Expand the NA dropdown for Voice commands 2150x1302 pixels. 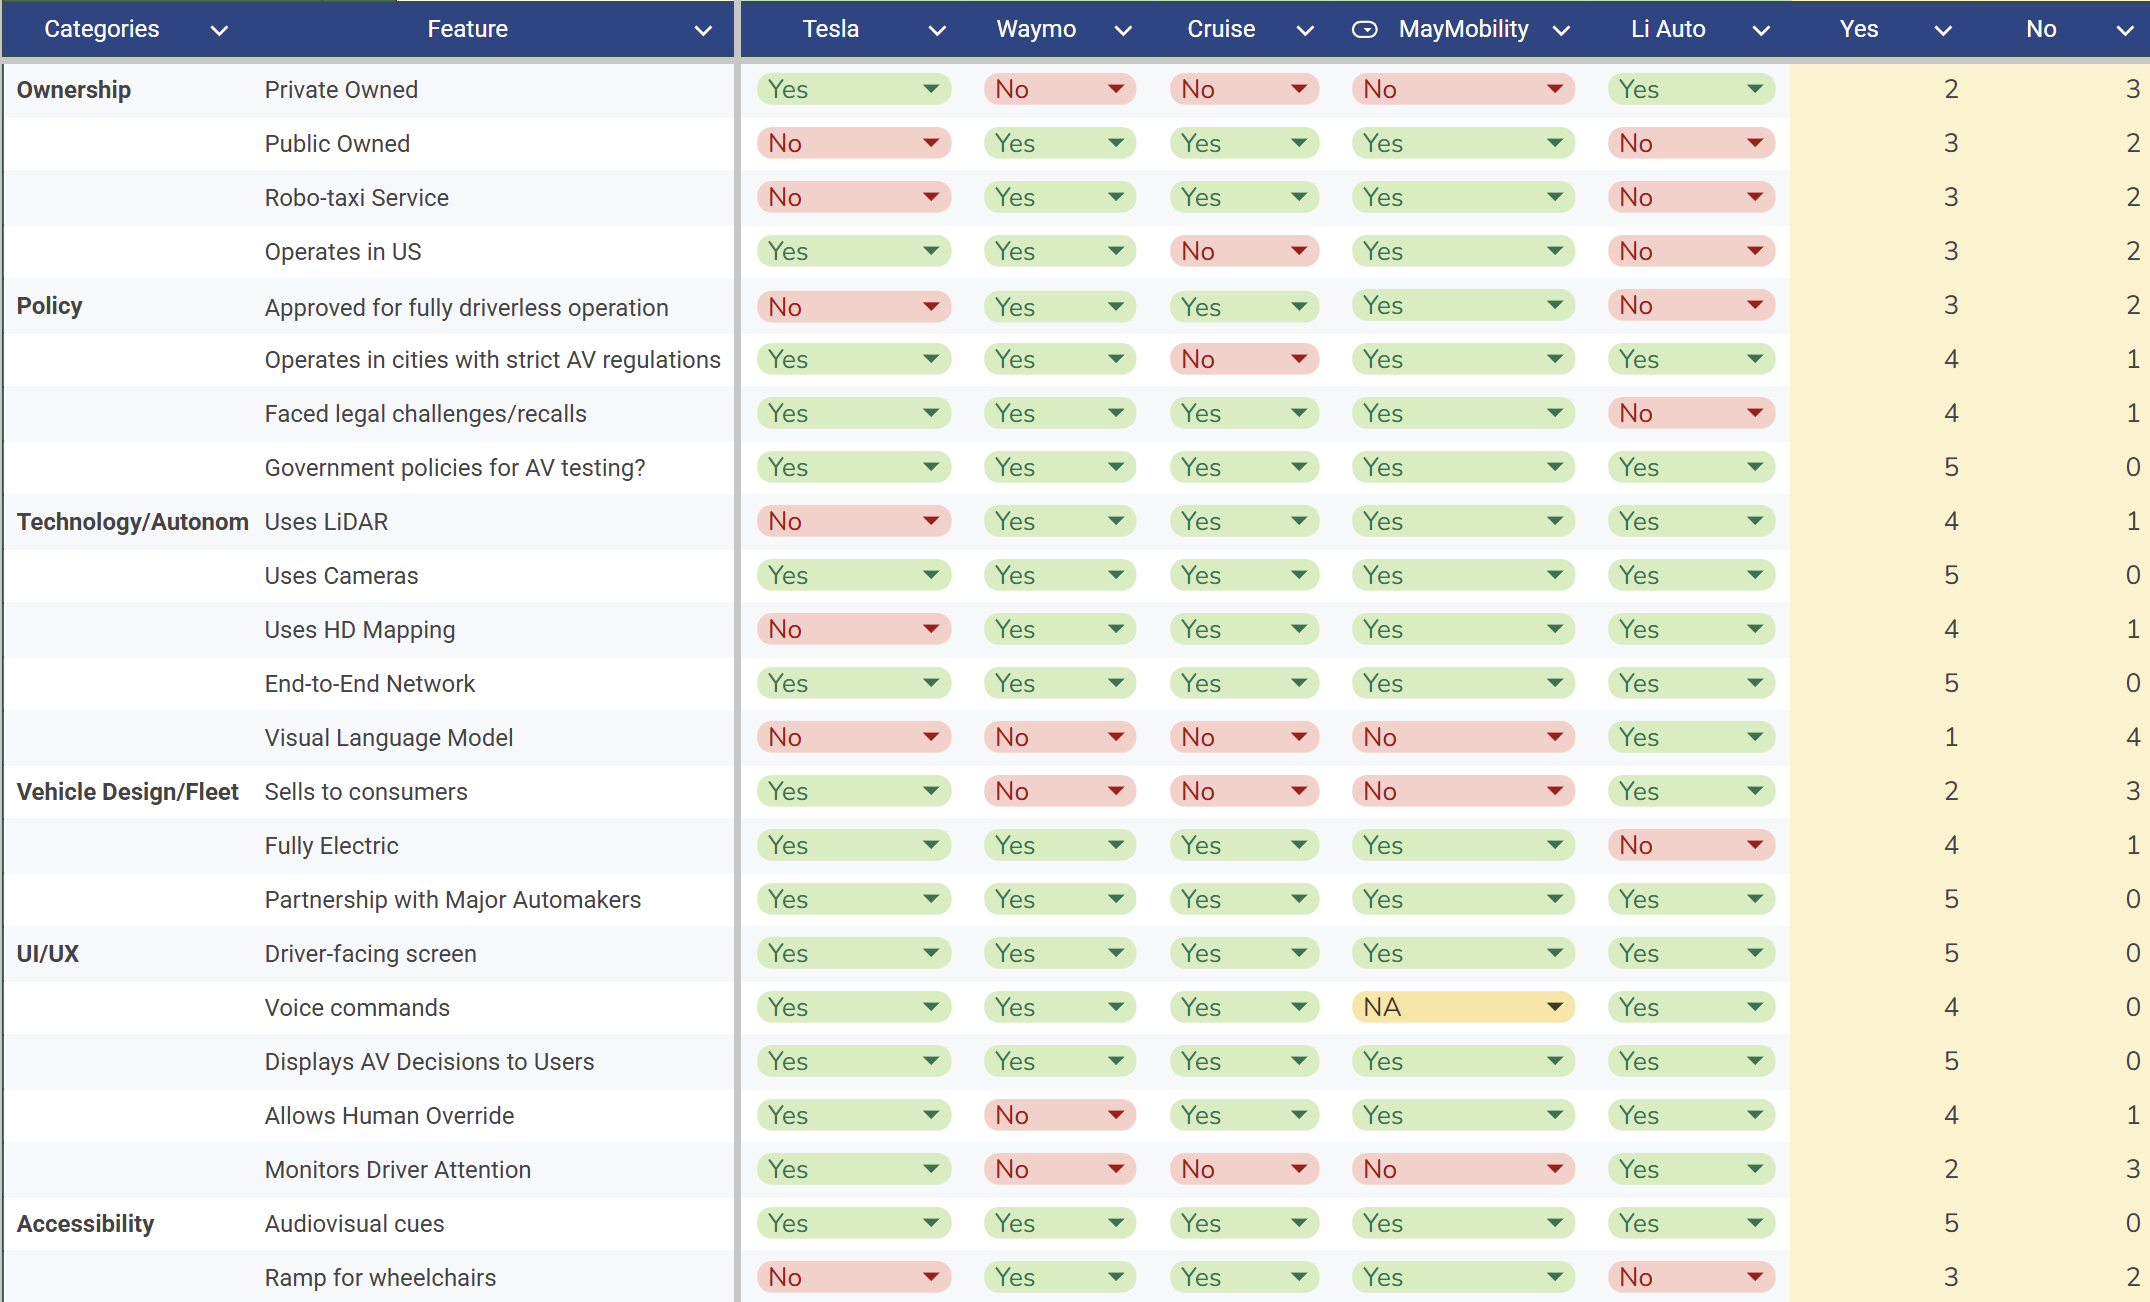tap(1555, 1007)
